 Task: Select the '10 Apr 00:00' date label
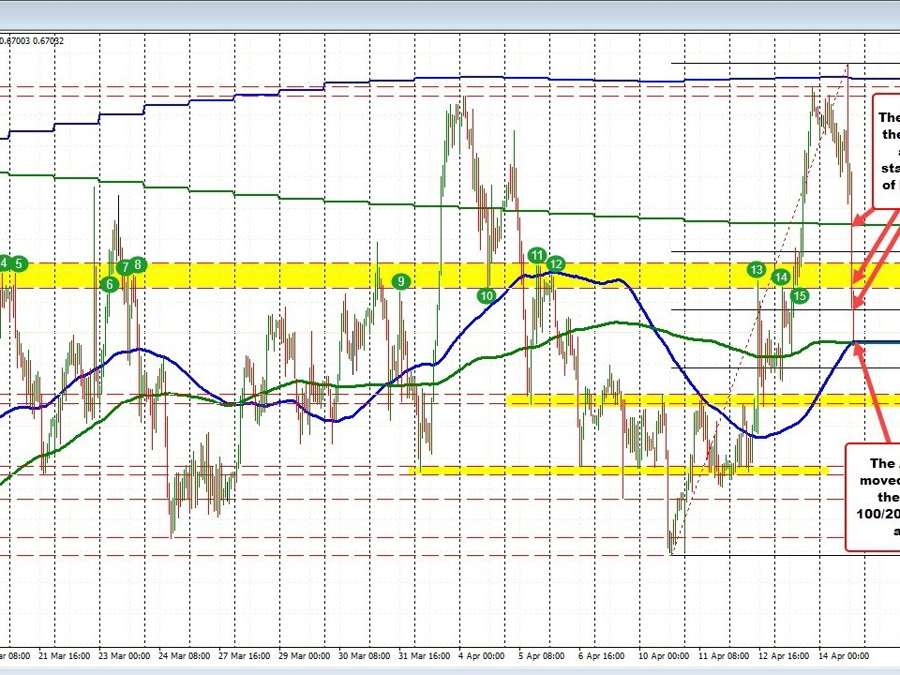click(x=666, y=658)
